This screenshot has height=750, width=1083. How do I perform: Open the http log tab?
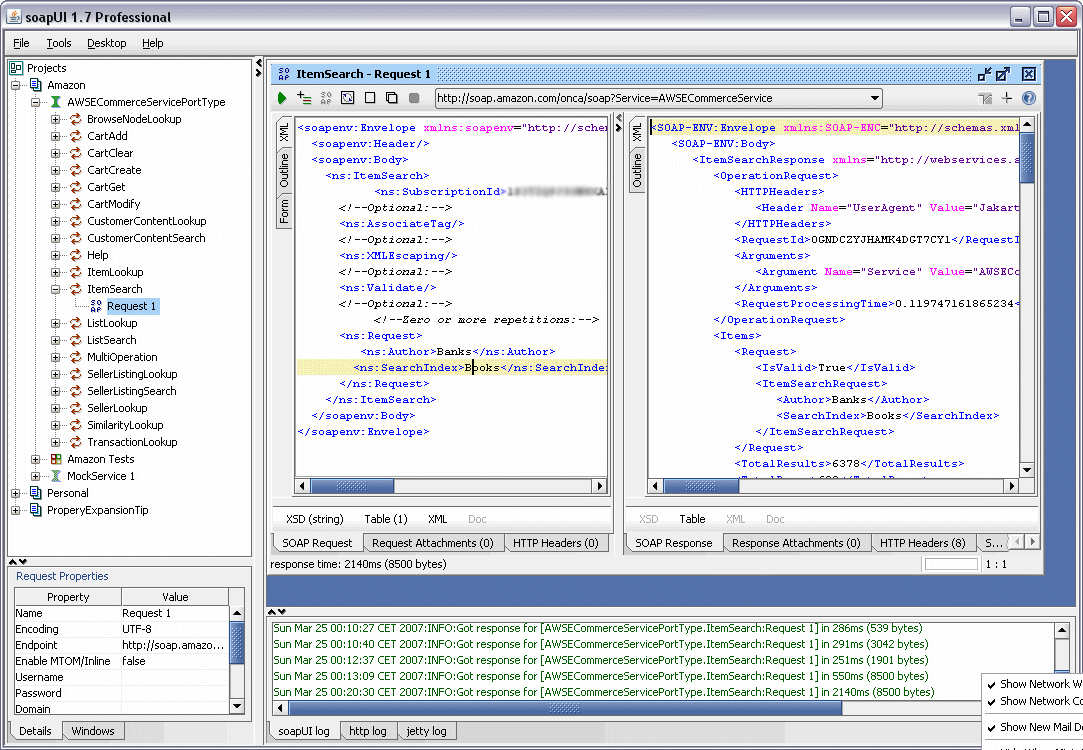[367, 731]
